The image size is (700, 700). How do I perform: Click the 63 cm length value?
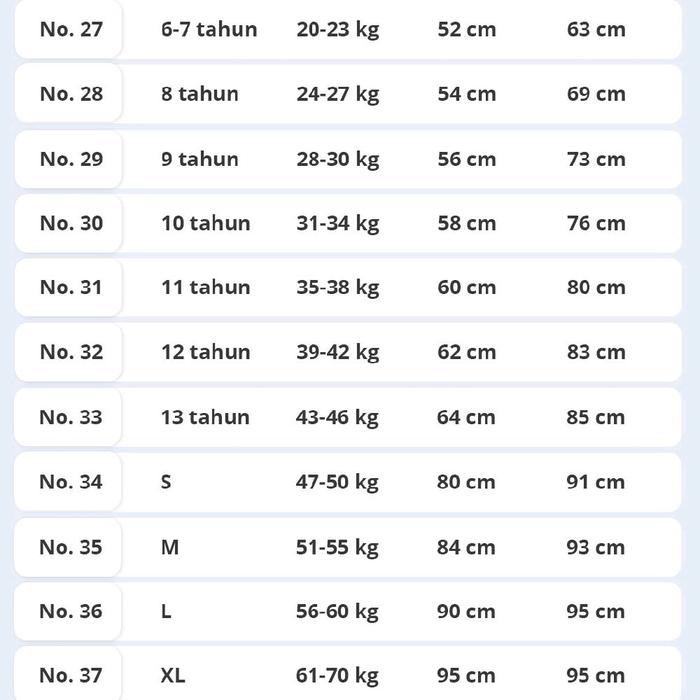[596, 29]
